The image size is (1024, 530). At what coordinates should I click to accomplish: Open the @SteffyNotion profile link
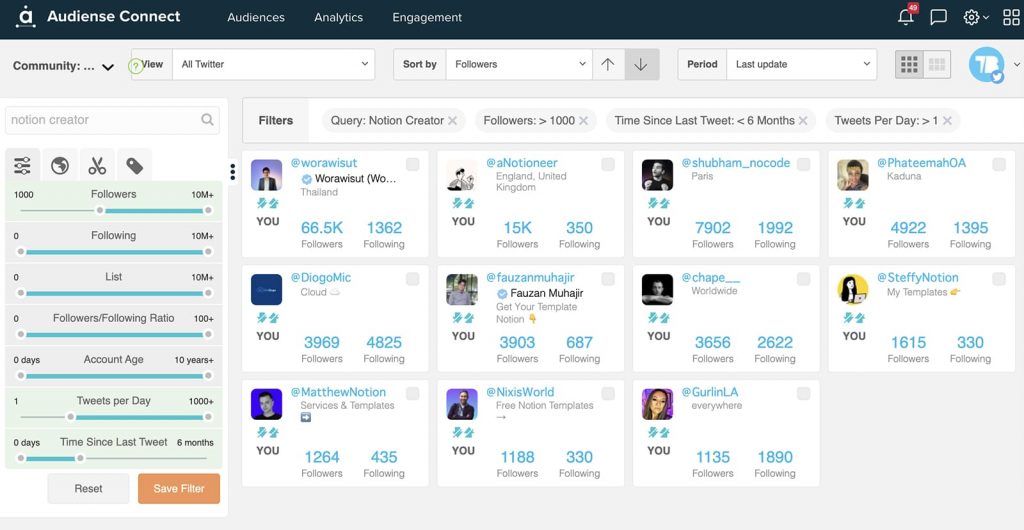click(x=918, y=277)
